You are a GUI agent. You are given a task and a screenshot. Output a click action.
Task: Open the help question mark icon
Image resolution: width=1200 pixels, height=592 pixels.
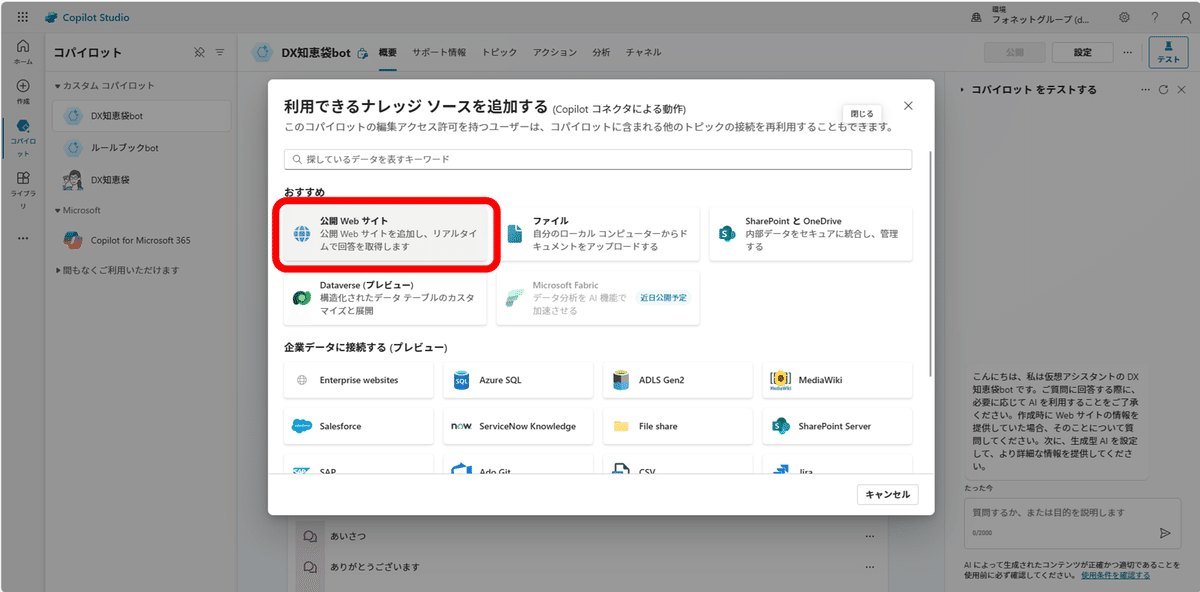tap(1154, 17)
